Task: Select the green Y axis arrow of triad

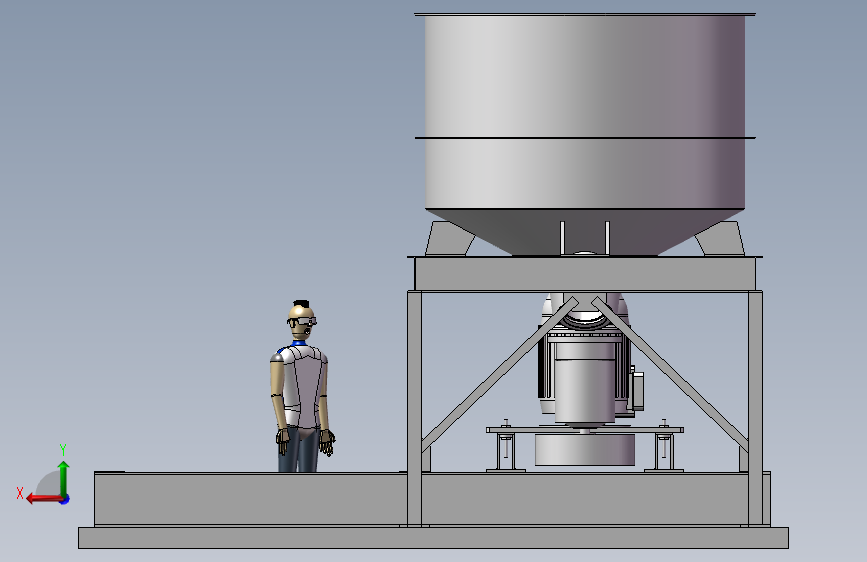Action: click(x=64, y=477)
